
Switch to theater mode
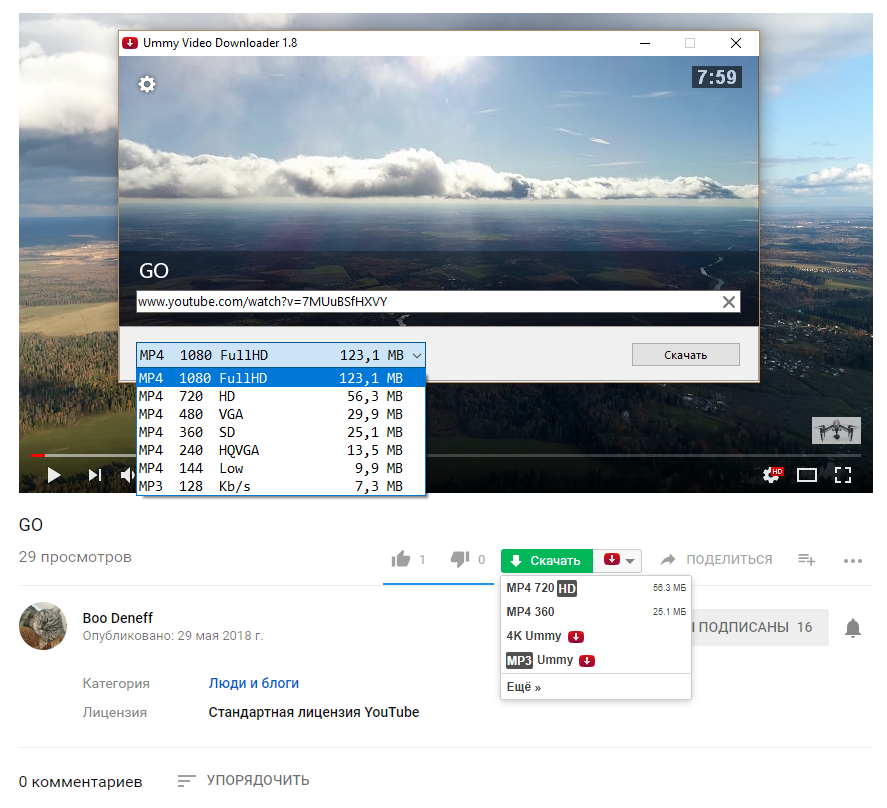807,475
